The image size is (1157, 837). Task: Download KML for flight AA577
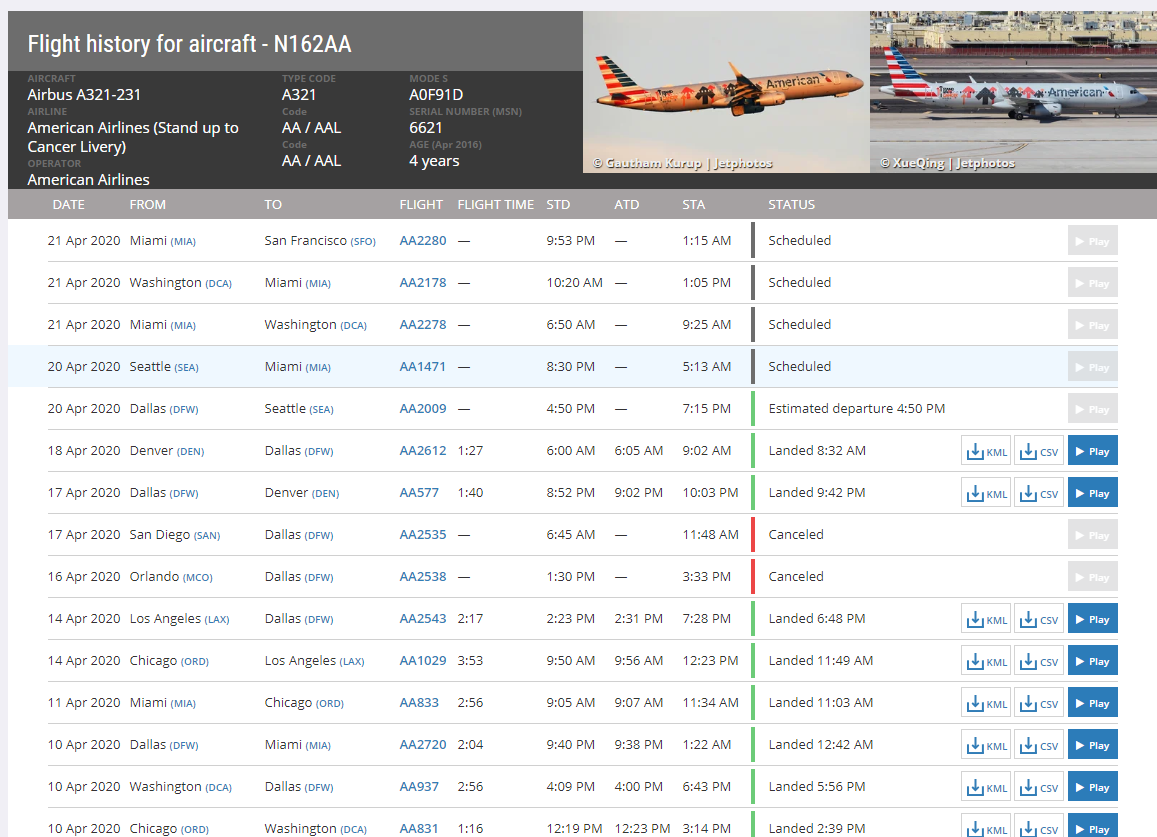click(987, 493)
